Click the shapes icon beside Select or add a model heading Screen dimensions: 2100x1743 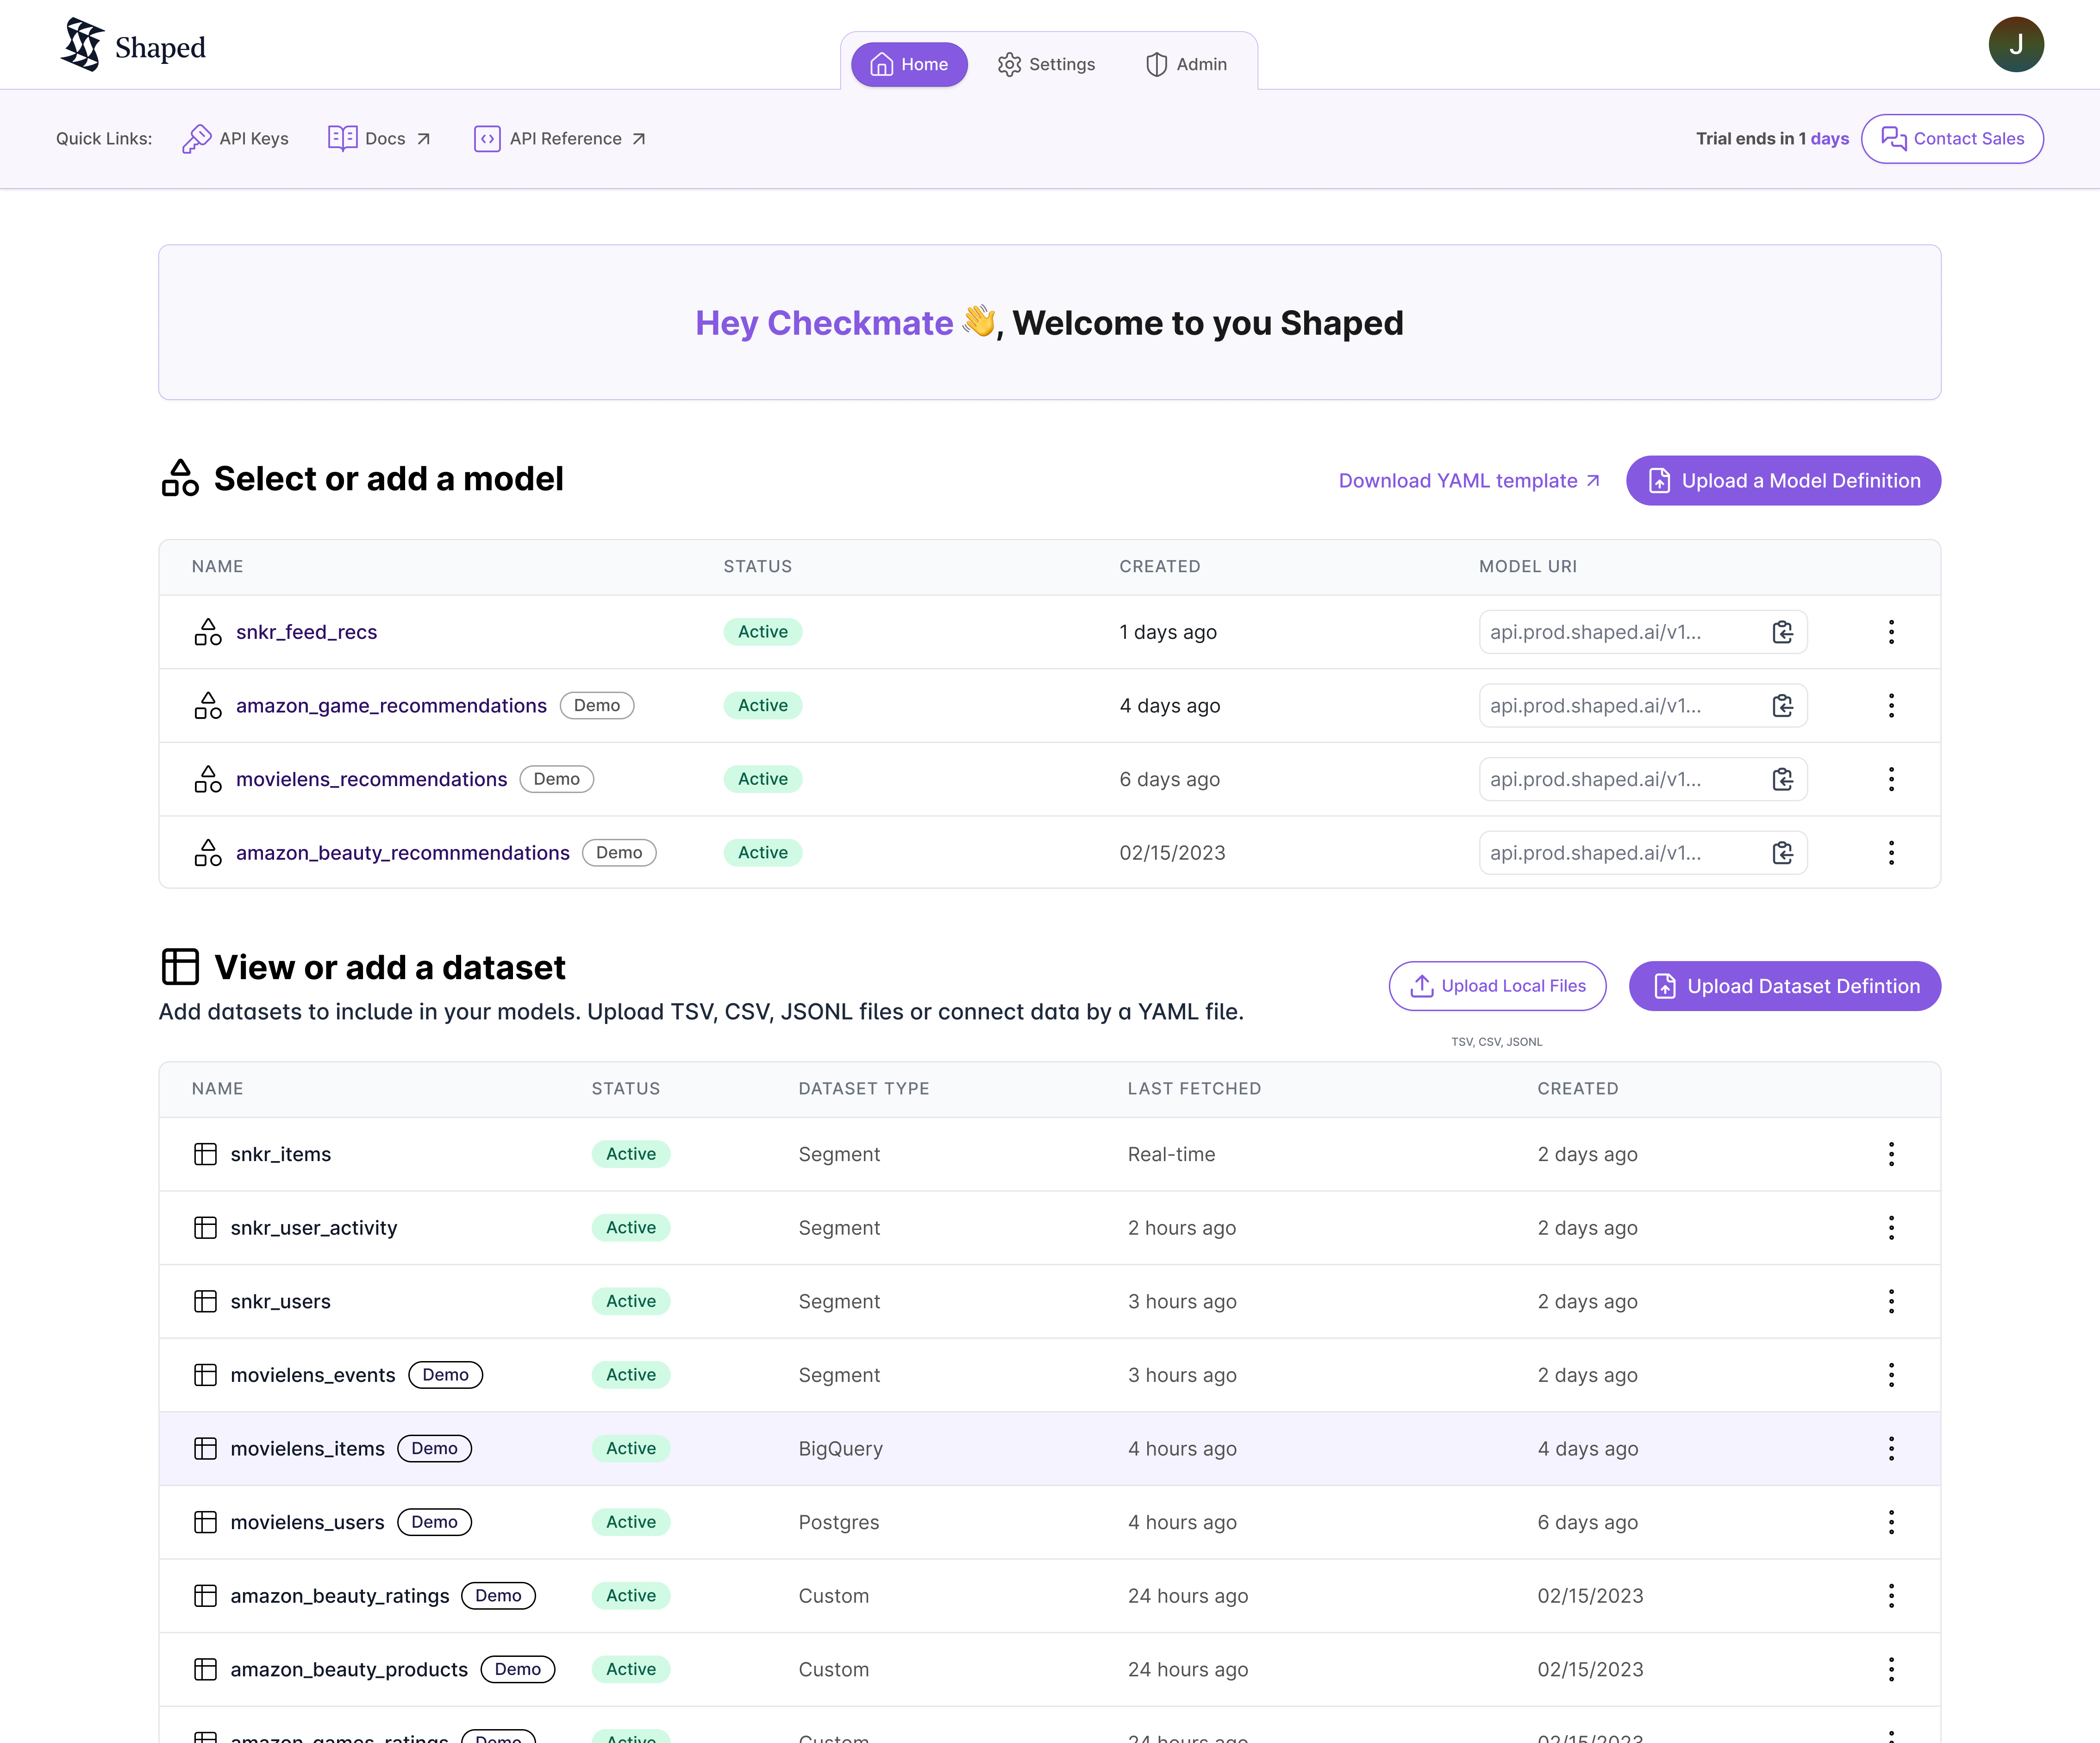pyautogui.click(x=180, y=478)
